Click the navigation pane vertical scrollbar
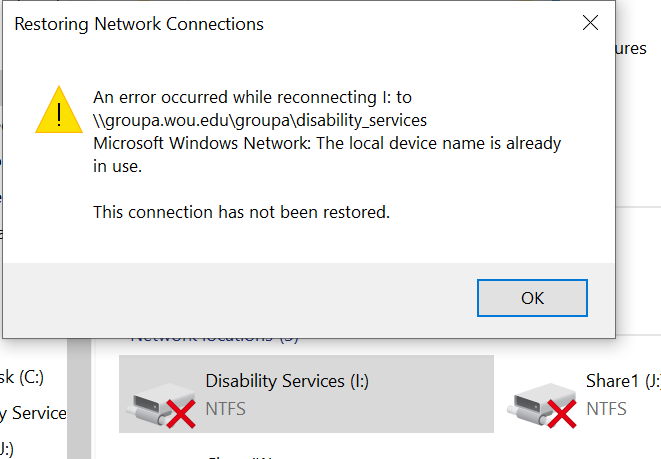Viewport: 661px width, 459px height. (79, 398)
